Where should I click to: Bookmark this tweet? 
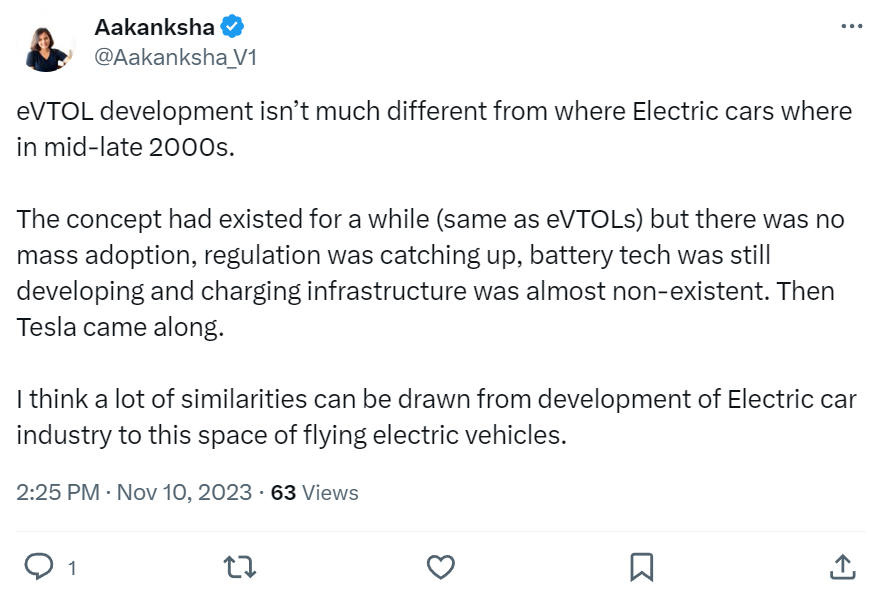[641, 567]
